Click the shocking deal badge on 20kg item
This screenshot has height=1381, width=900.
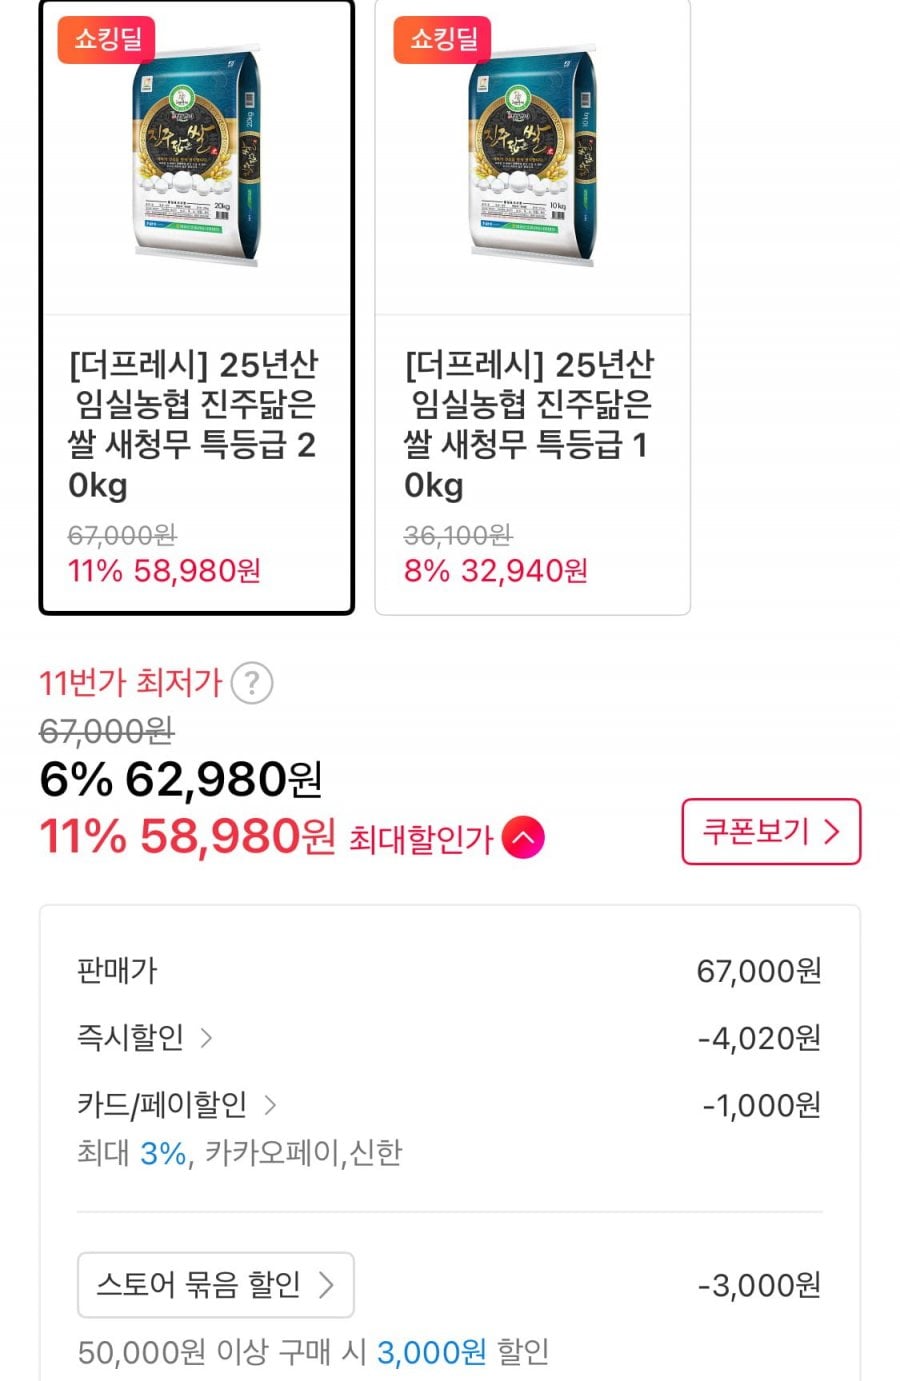(x=107, y=40)
